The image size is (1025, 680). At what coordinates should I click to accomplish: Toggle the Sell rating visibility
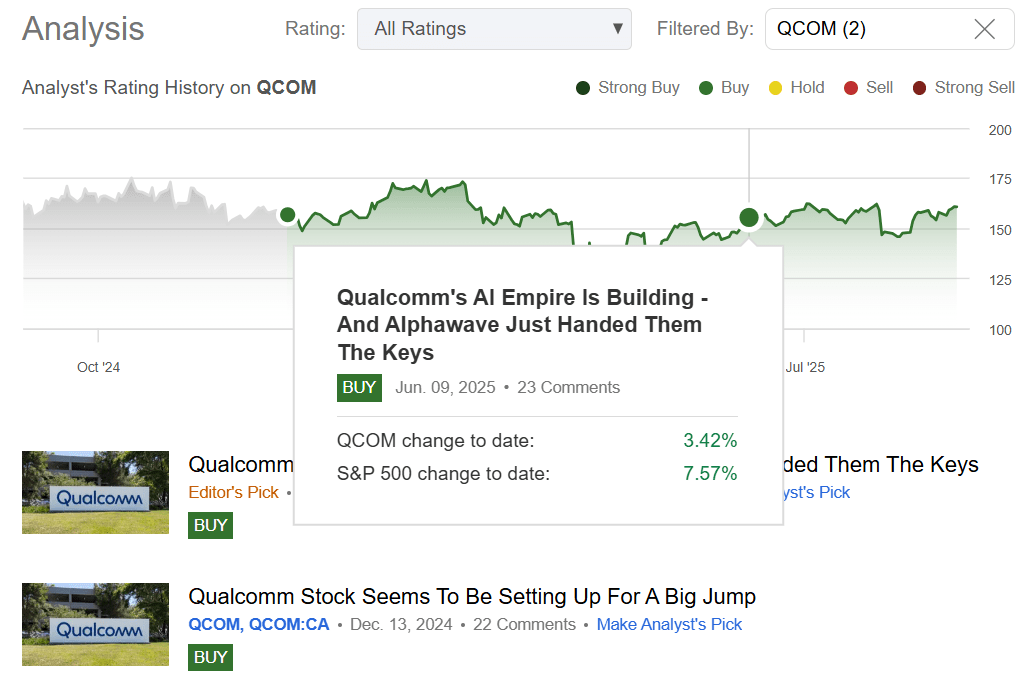[848, 87]
